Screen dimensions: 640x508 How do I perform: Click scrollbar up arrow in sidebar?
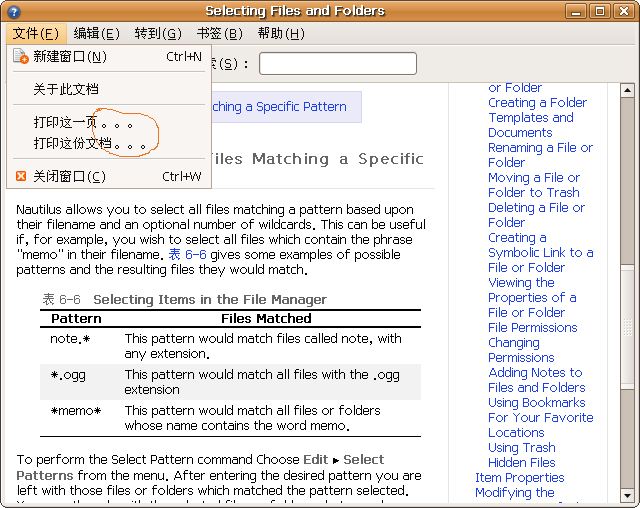[x=627, y=90]
